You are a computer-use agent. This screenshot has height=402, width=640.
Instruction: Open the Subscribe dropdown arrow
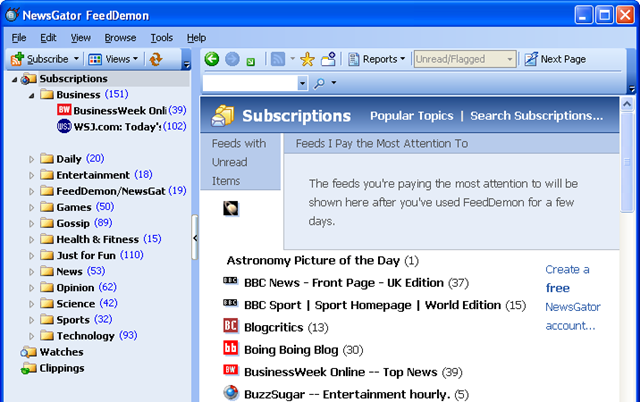pos(76,59)
